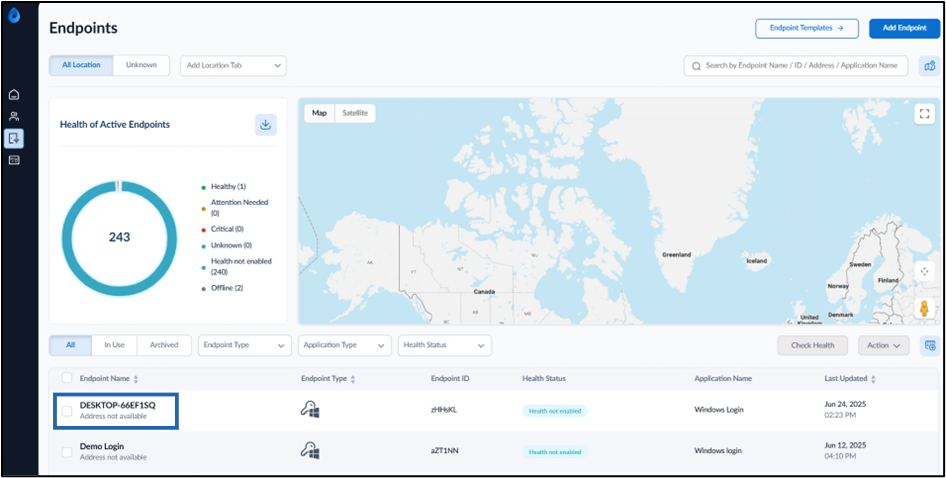Open the dashboard panel icon in sidebar
The width and height of the screenshot is (946, 478).
(x=14, y=160)
